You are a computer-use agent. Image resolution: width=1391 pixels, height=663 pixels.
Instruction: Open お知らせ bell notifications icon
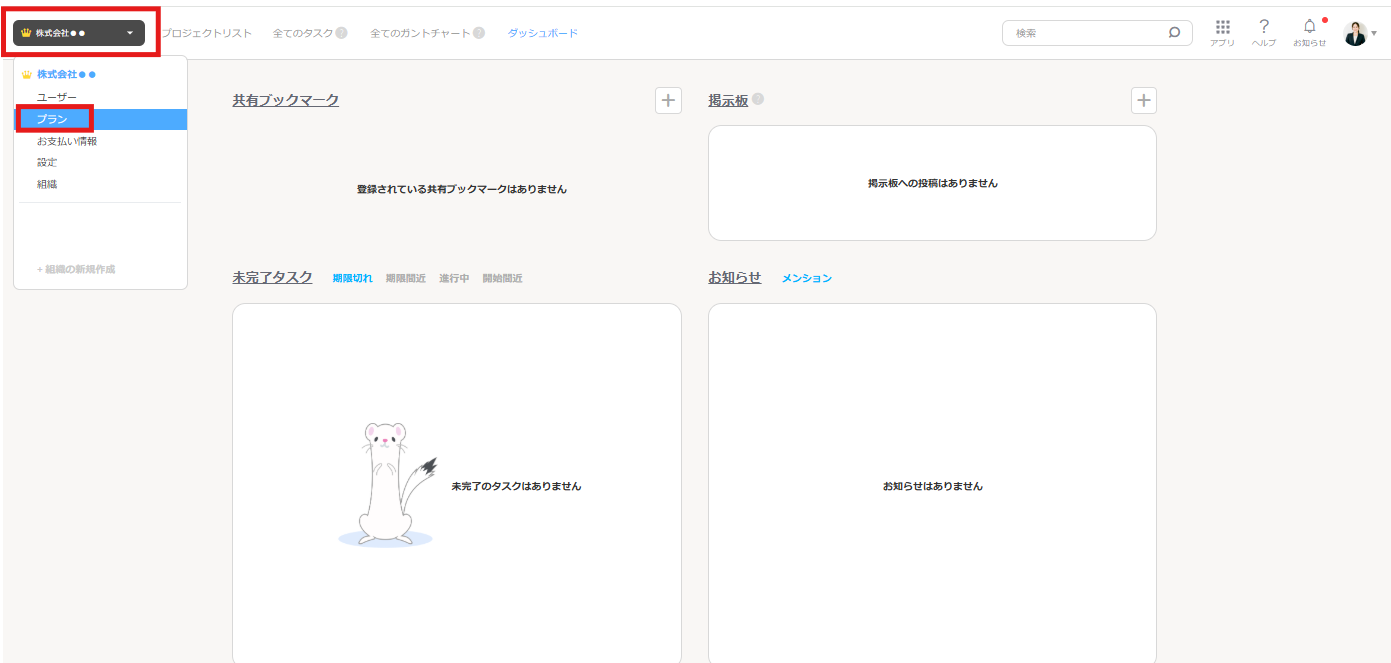click(x=1310, y=32)
